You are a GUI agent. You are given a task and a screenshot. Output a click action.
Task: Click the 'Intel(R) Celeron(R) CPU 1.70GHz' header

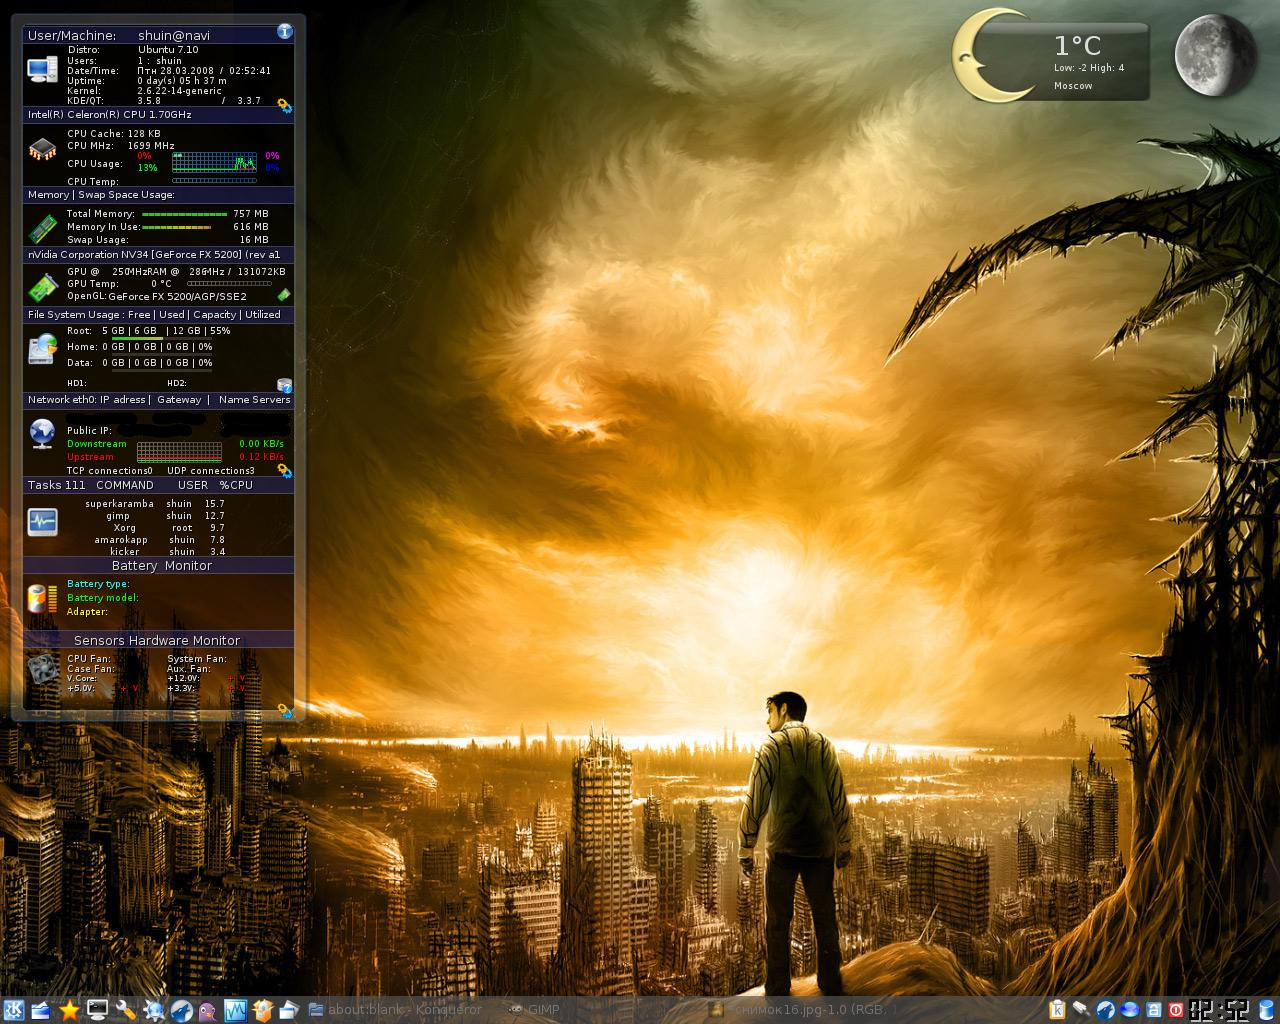(110, 115)
